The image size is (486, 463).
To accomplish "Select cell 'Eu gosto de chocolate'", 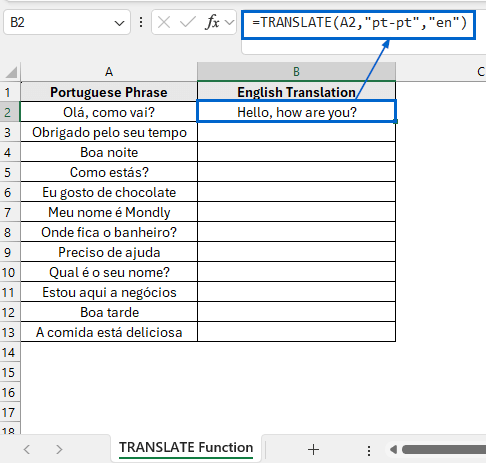I will pos(109,192).
